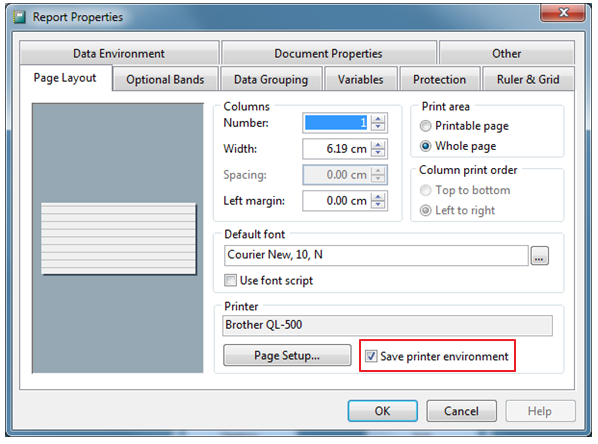Toggle Save printer environment checkbox
The width and height of the screenshot is (598, 444).
371,356
